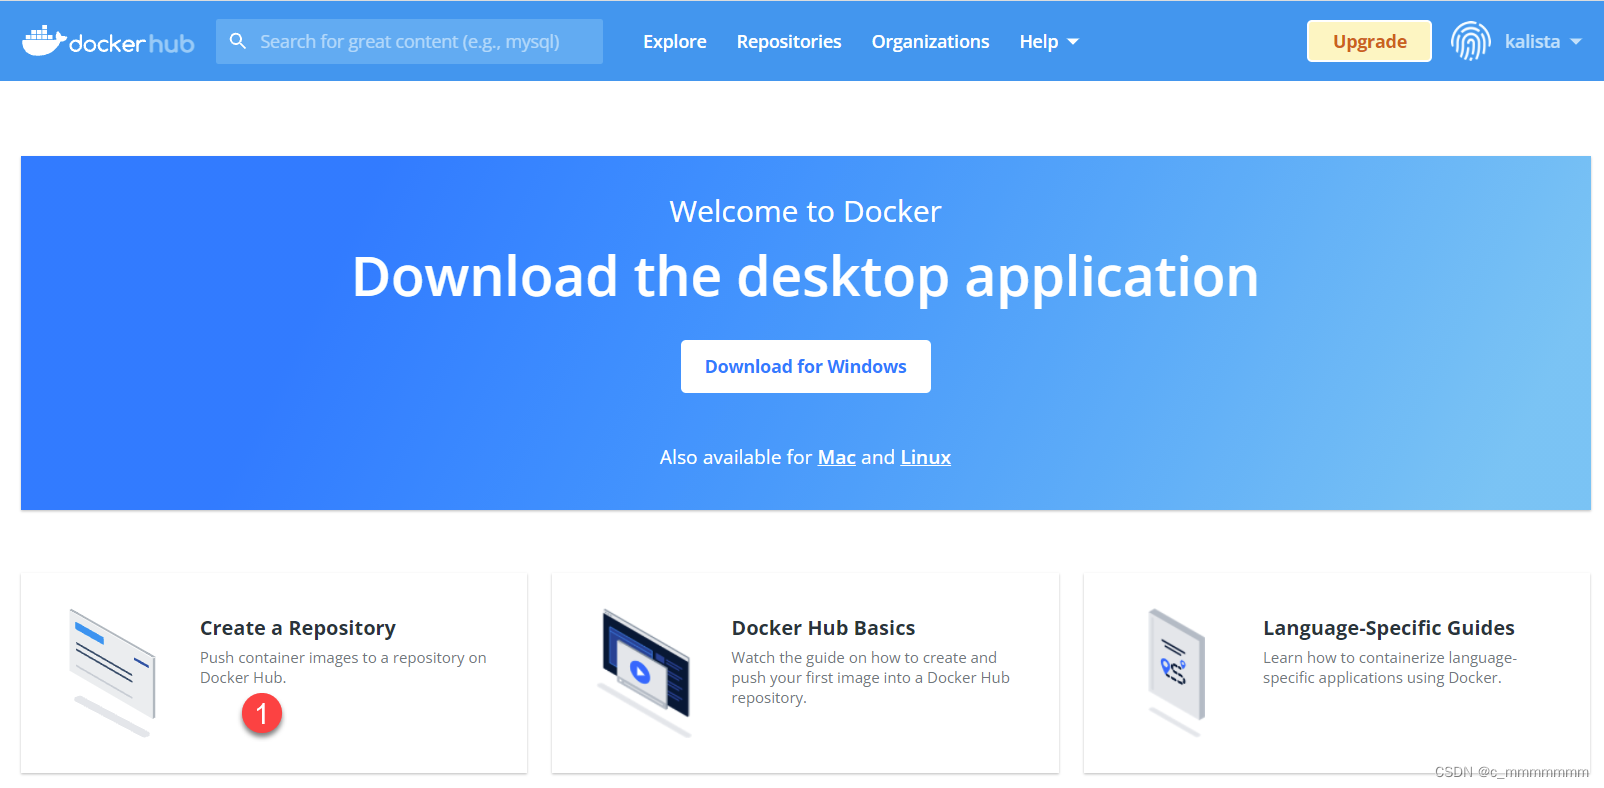Click 'Push container images to a repository' description
This screenshot has height=788, width=1604.
343,667
